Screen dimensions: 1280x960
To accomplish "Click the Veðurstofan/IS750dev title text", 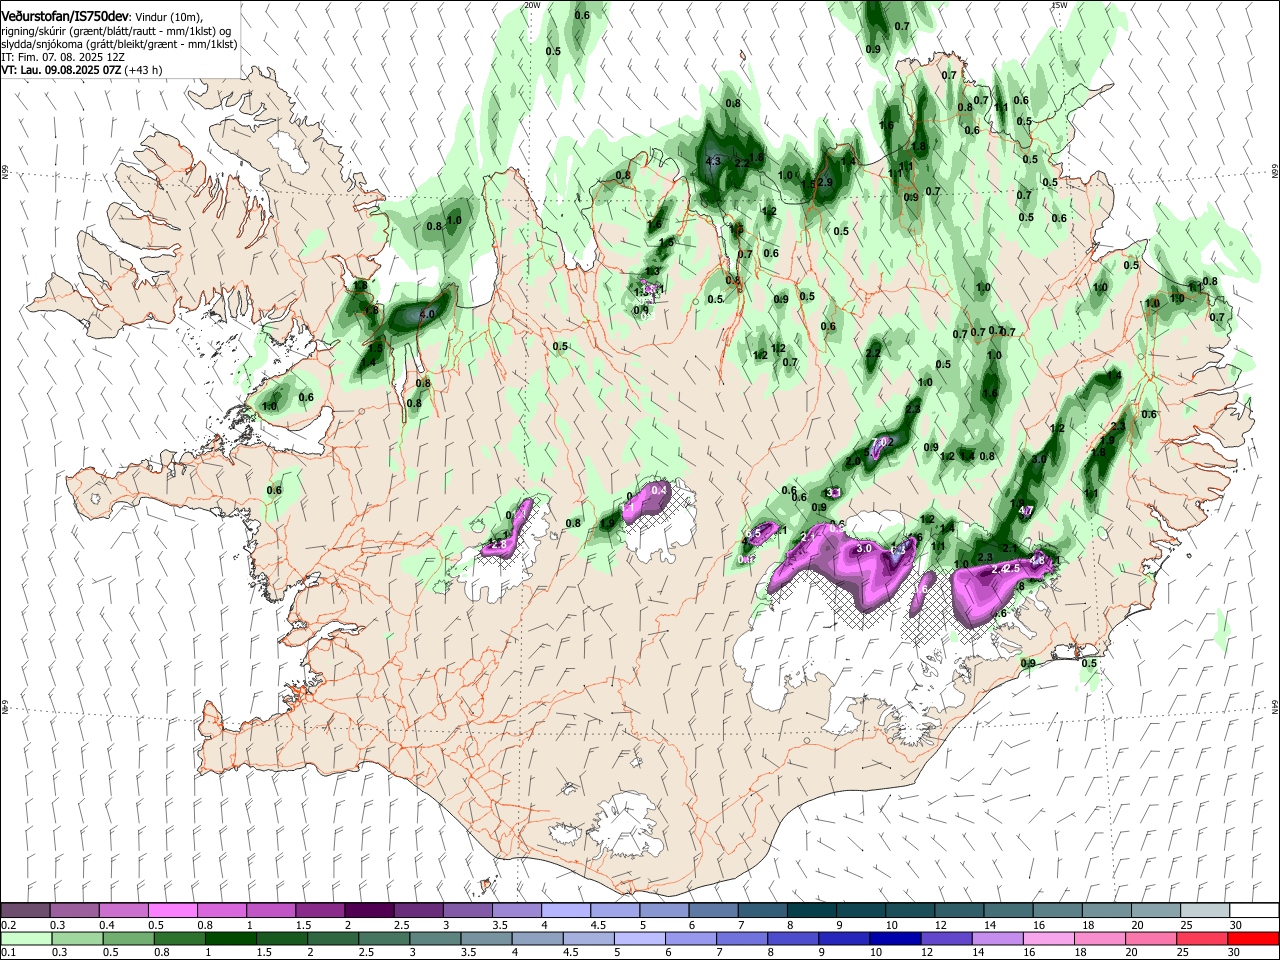I will (65, 15).
